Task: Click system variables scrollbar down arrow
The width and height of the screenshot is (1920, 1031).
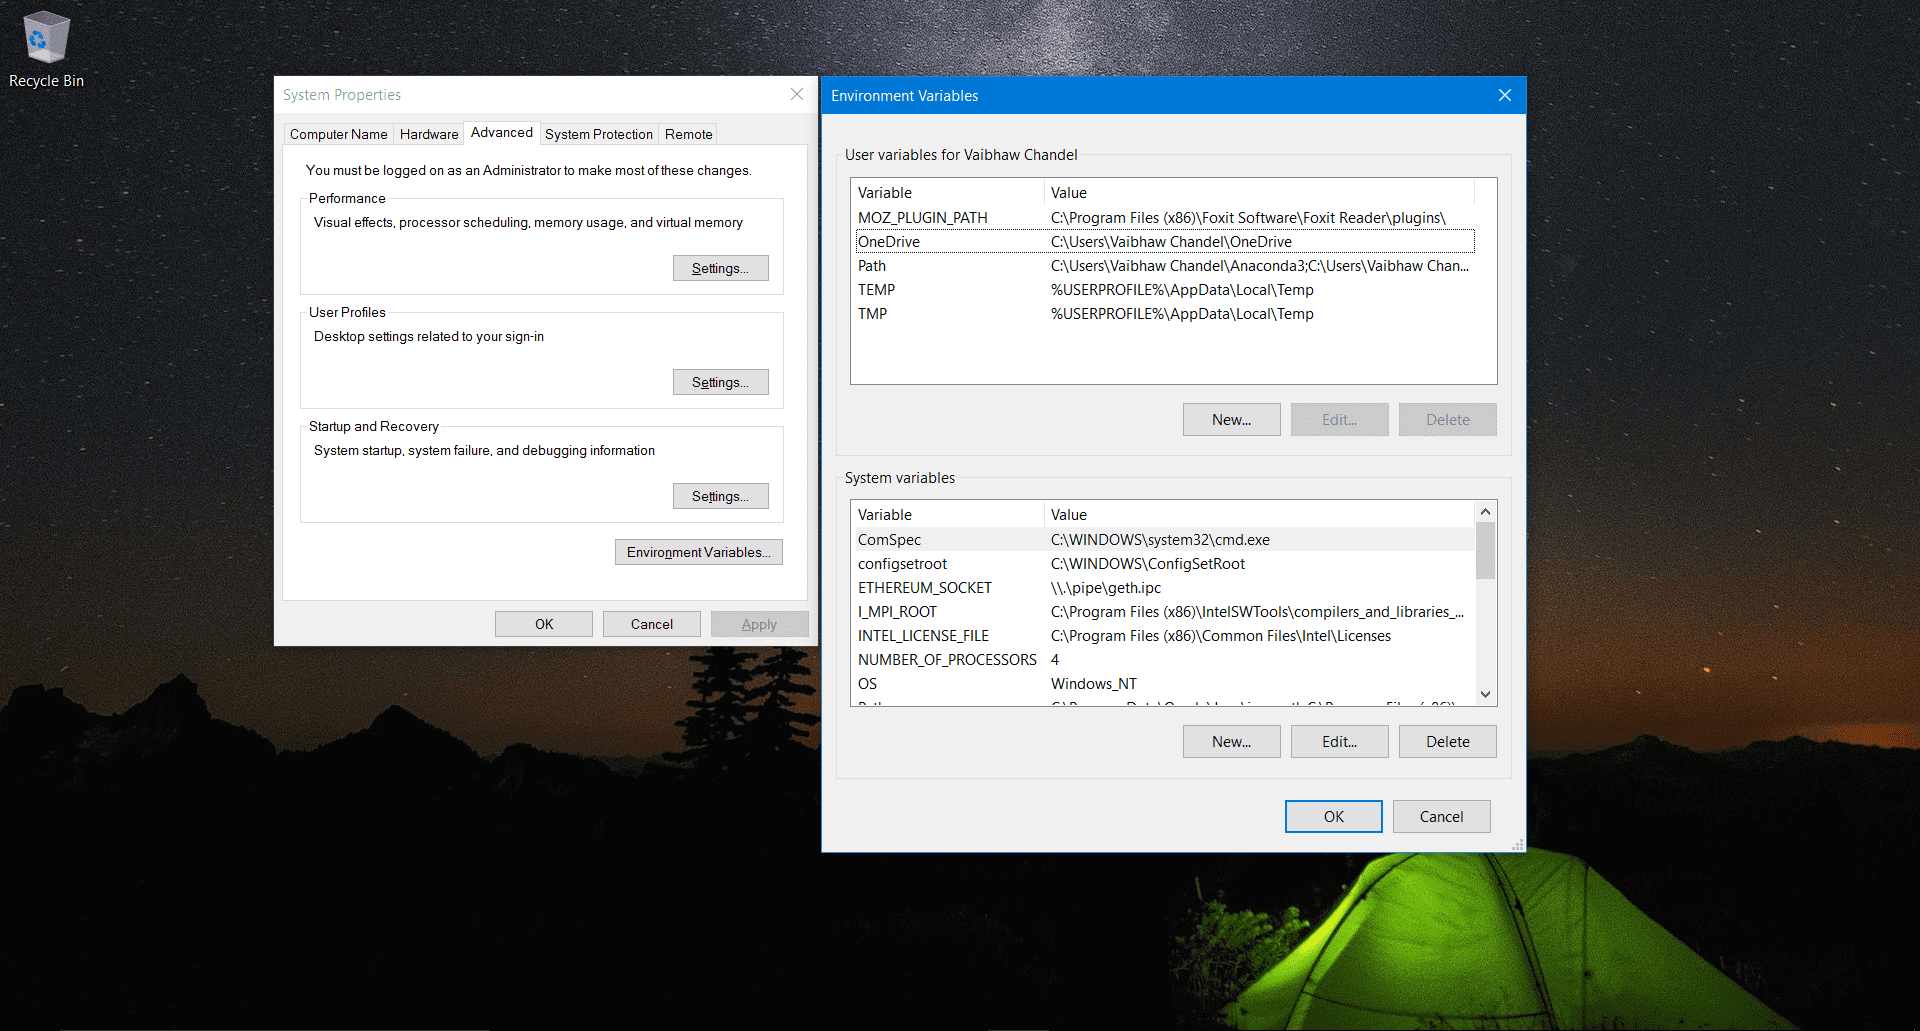Action: pyautogui.click(x=1485, y=694)
